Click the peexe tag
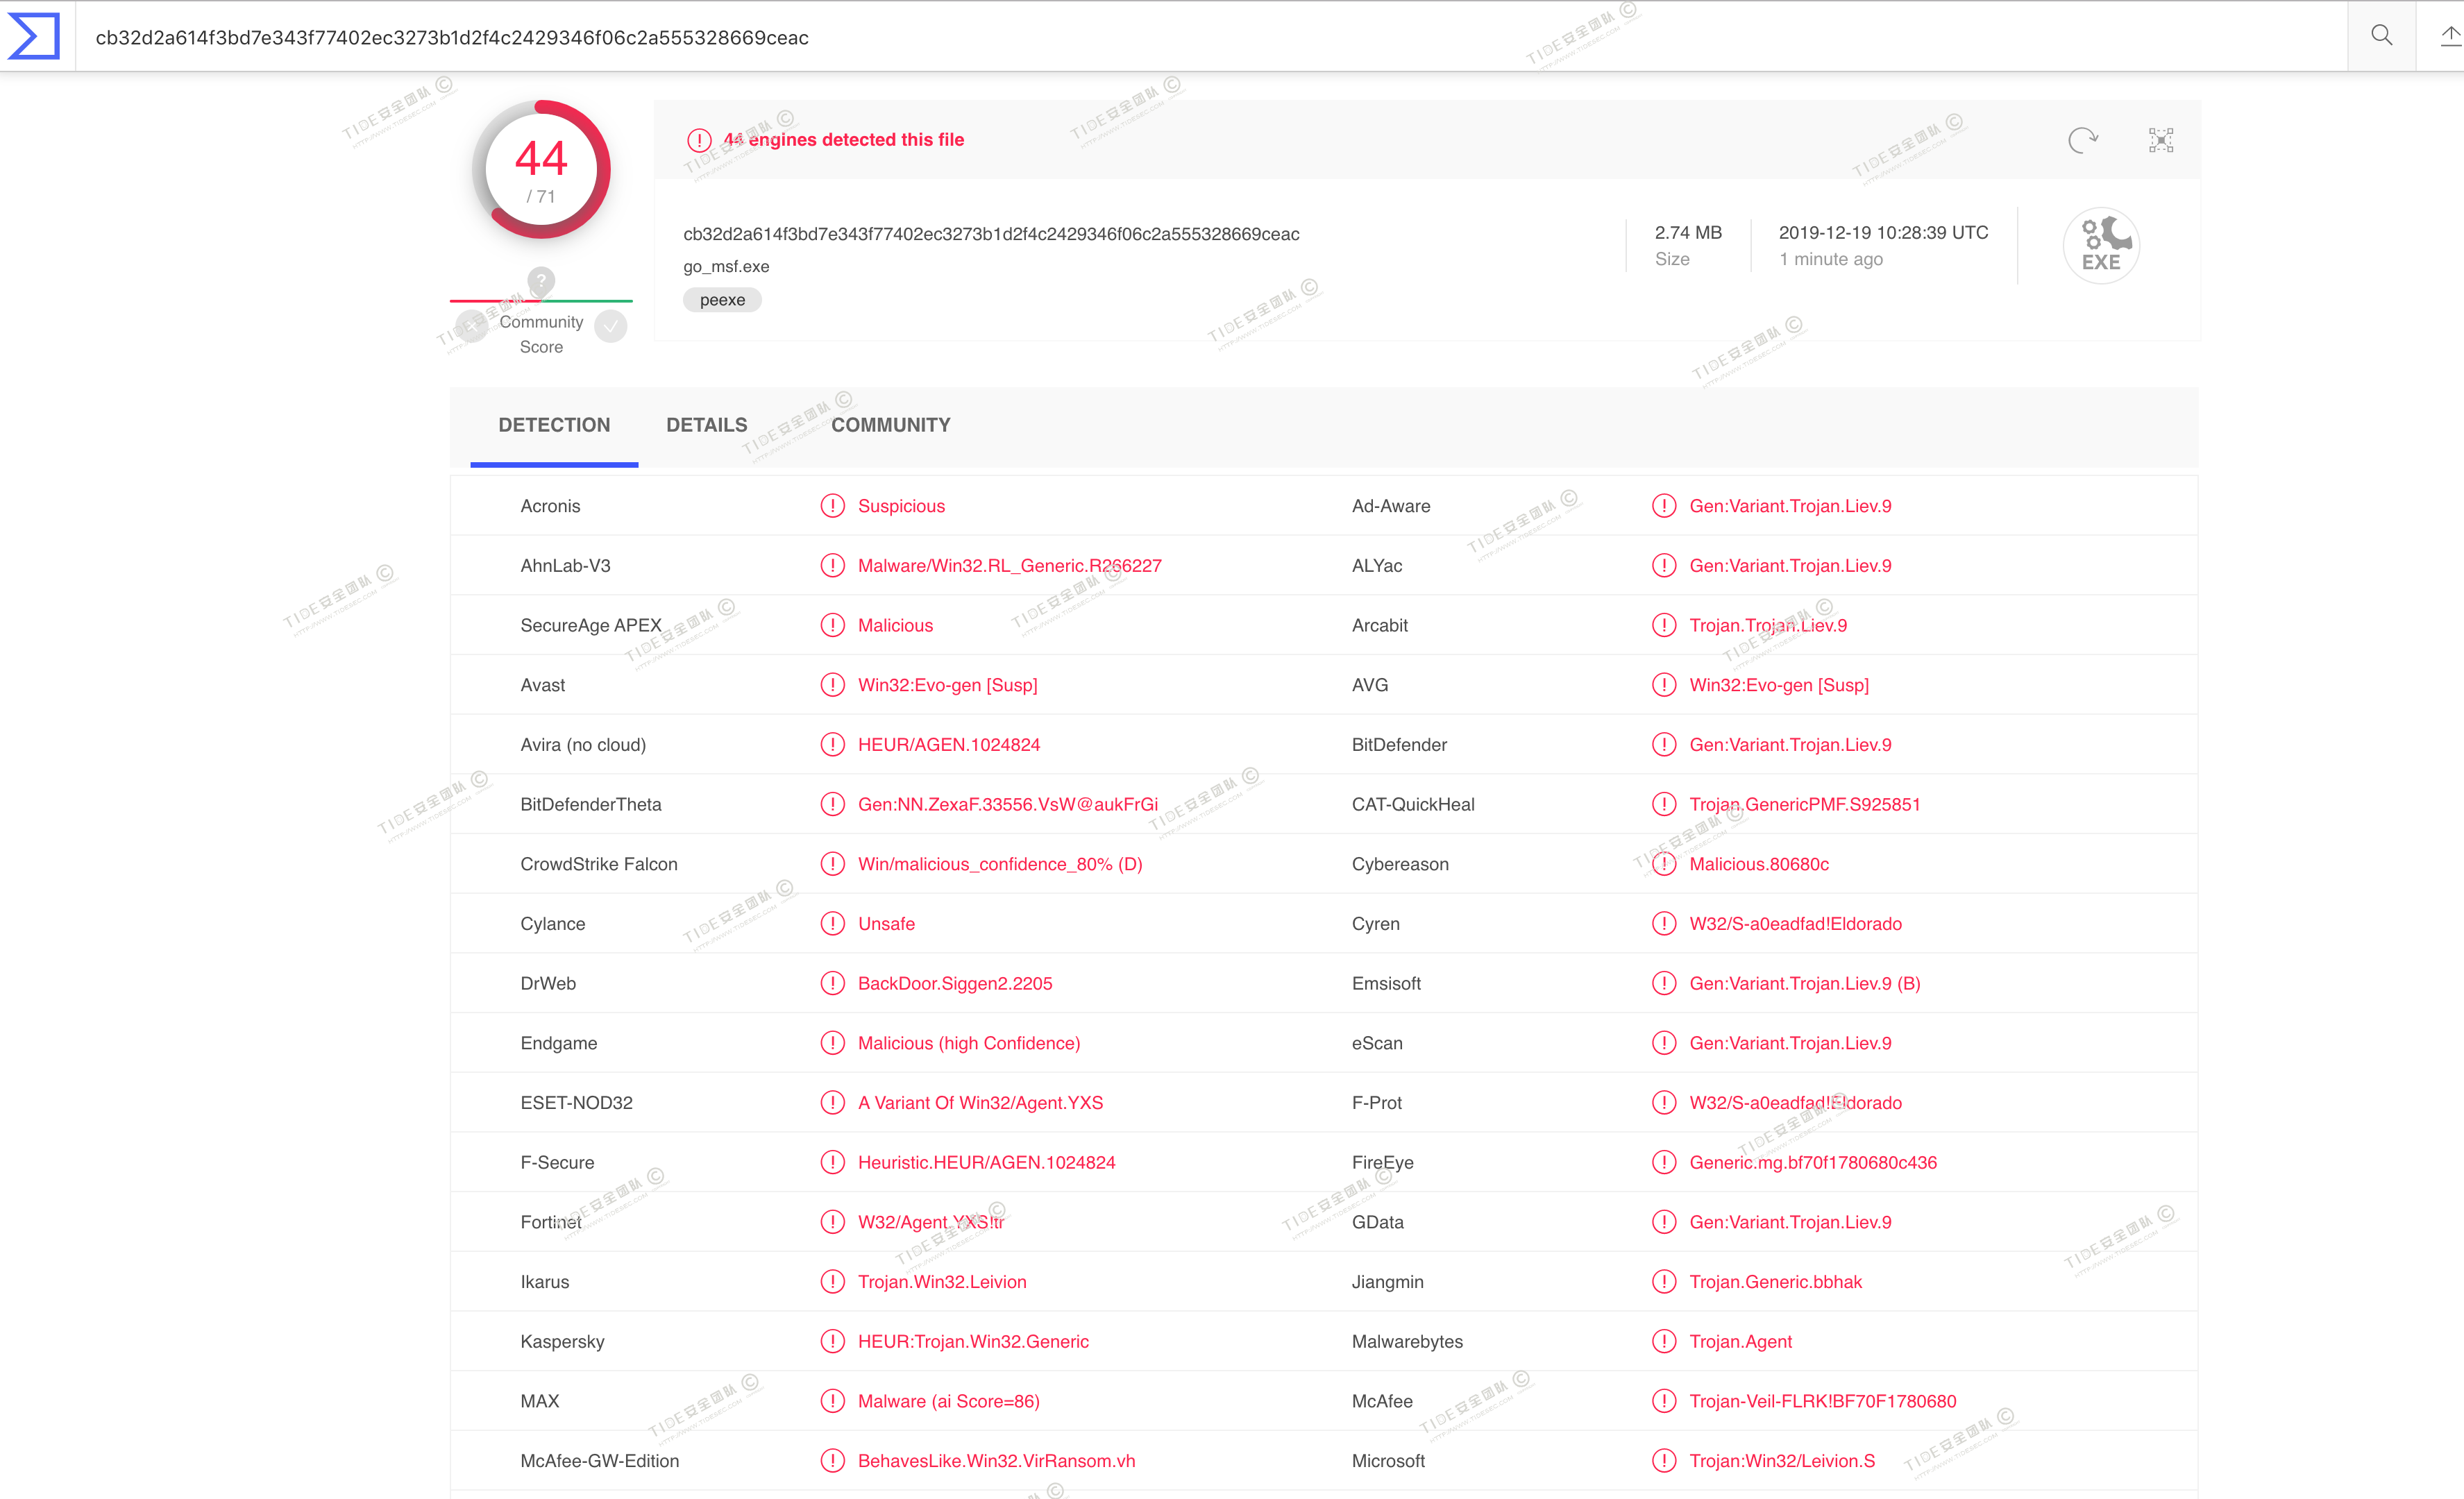This screenshot has width=2464, height=1499. [x=722, y=300]
